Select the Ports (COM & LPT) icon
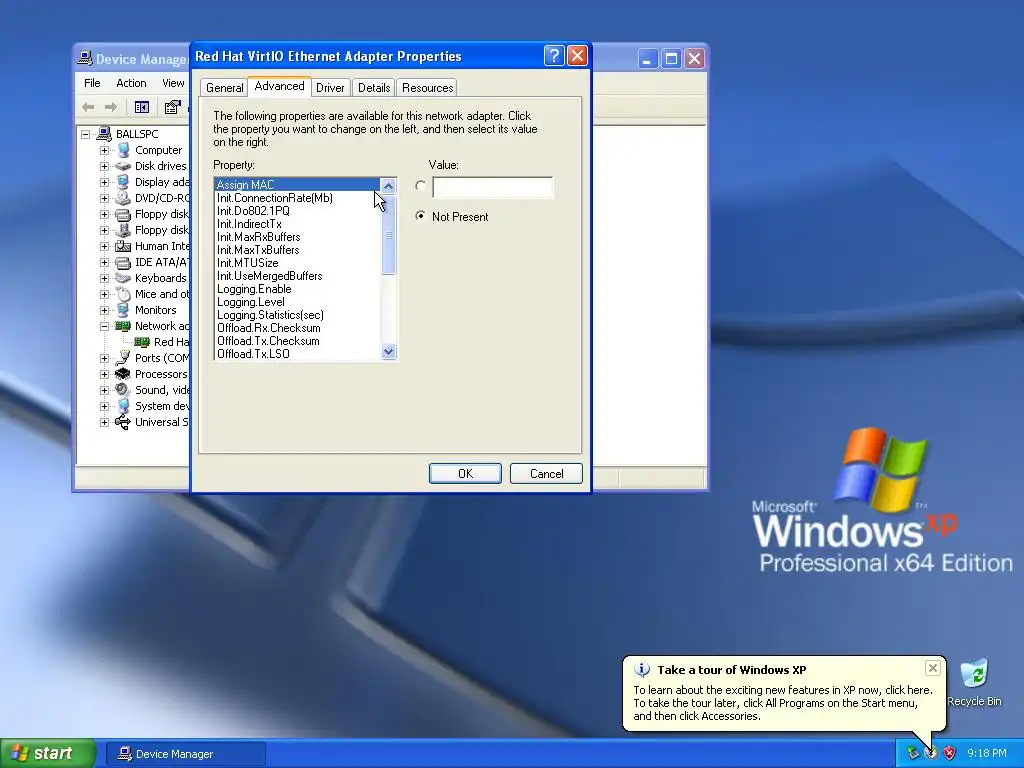Screen dimensions: 1024x768 pyautogui.click(x=123, y=358)
